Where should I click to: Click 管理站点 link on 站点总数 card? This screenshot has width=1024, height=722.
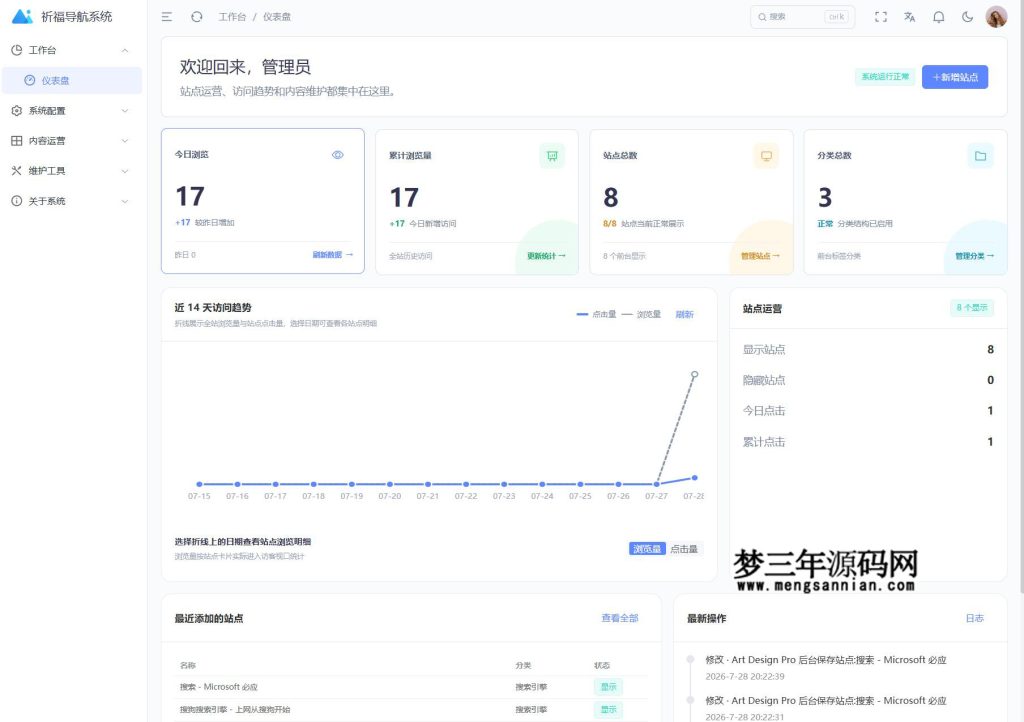[760, 256]
